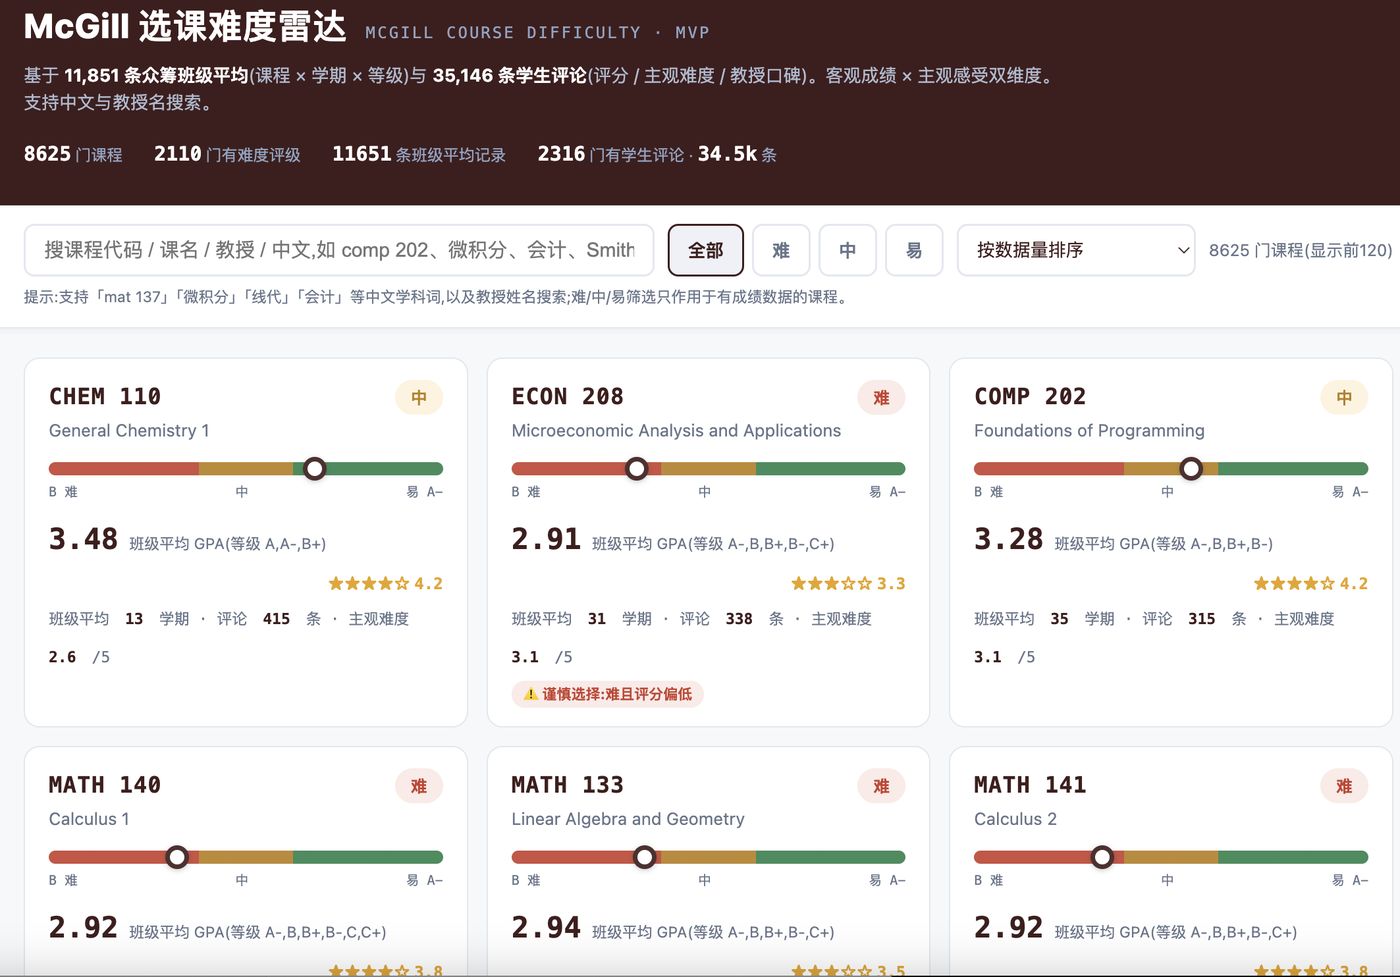Filter courses by 难 difficulty
1400x977 pixels.
(781, 250)
